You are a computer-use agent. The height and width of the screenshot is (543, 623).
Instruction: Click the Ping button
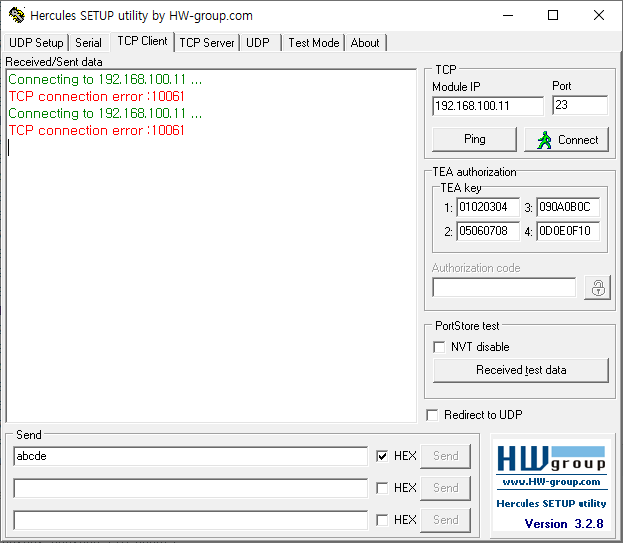[474, 139]
